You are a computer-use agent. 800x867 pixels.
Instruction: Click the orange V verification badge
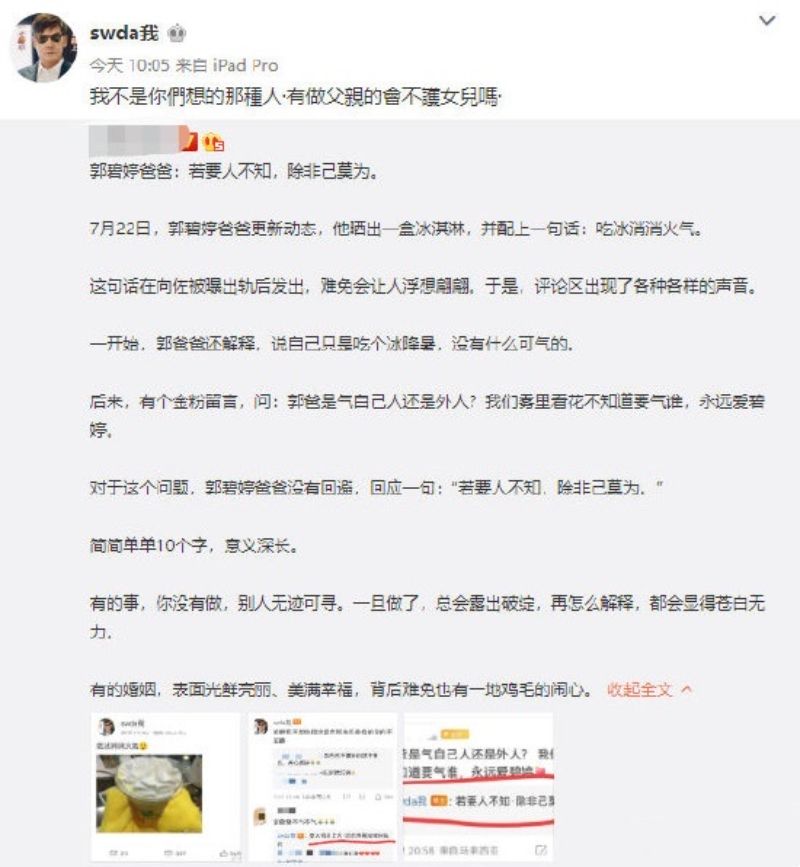tap(190, 141)
